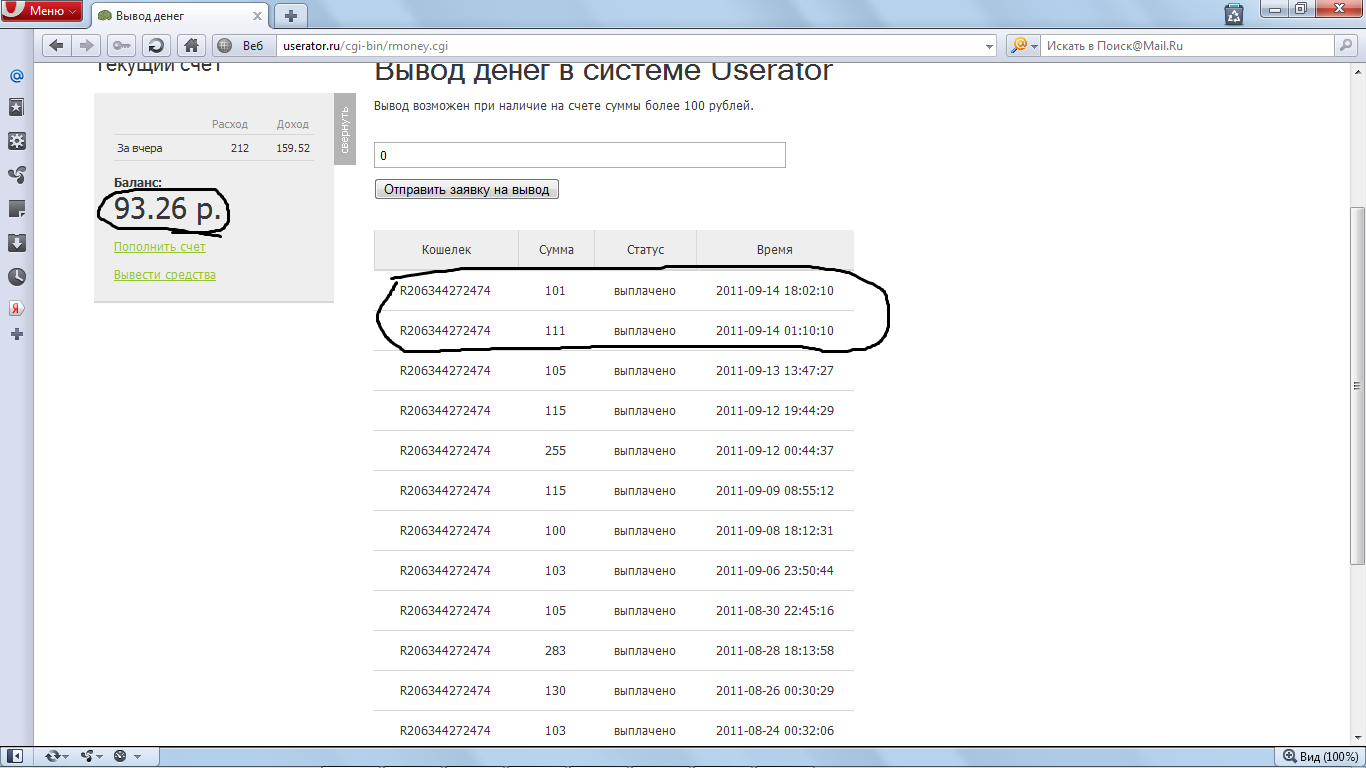This screenshot has width=1366, height=768.
Task: Click timestamp 2011-09-14 01:10:10
Action: tap(775, 331)
